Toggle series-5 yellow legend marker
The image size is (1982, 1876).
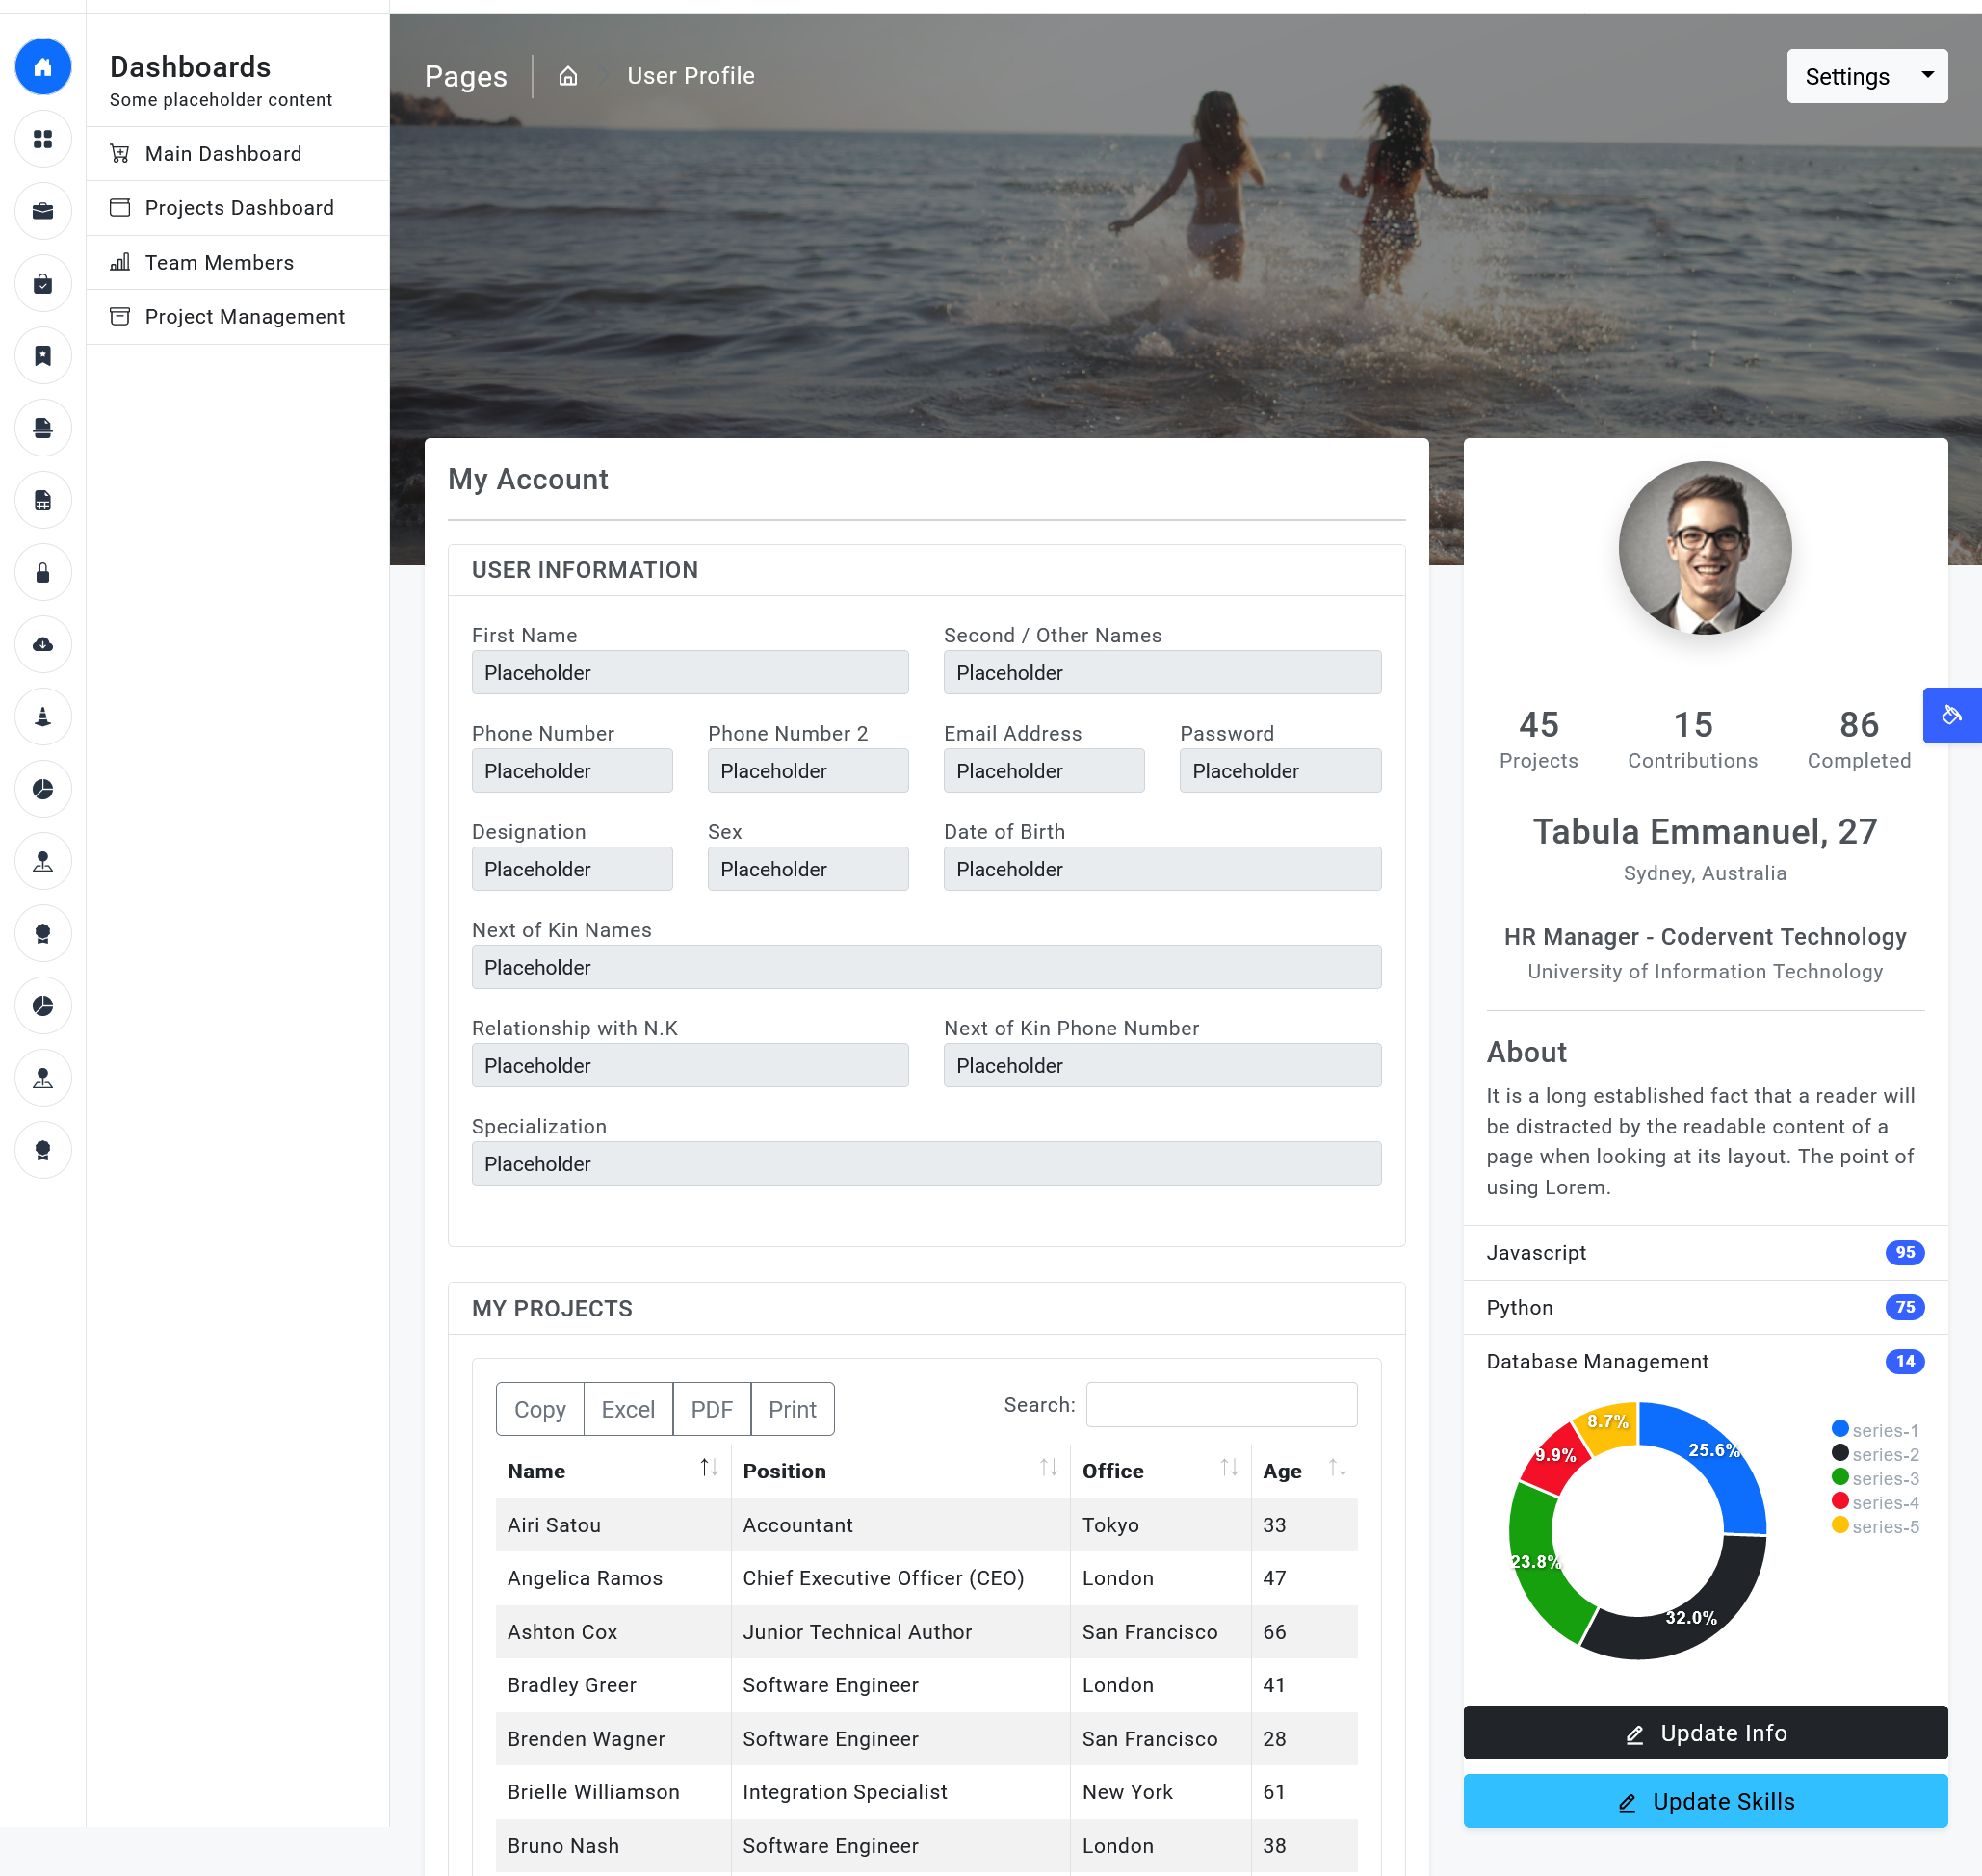(1840, 1525)
